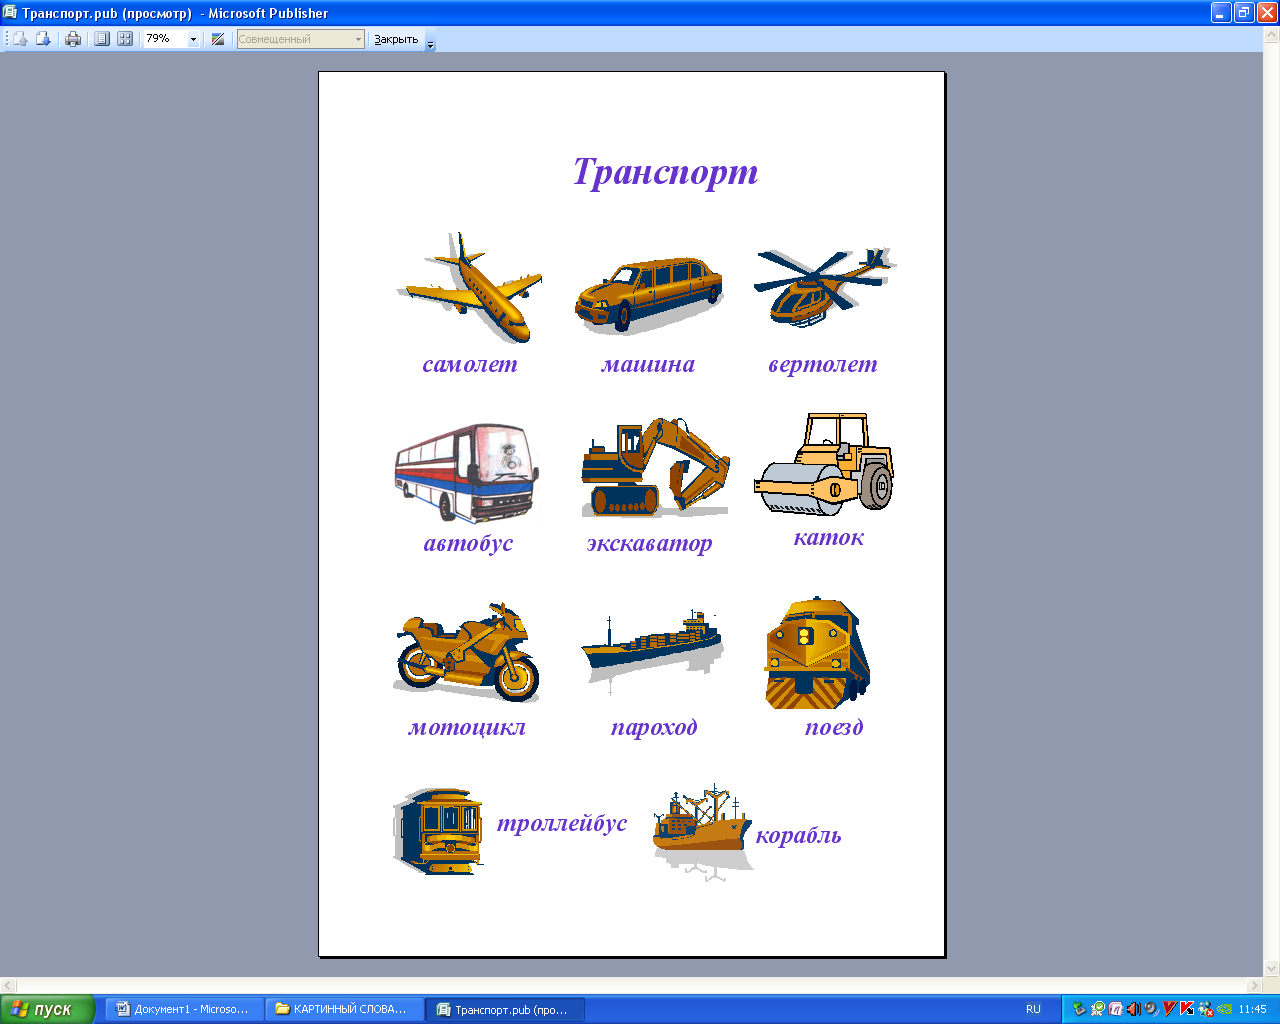Image resolution: width=1280 pixels, height=1024 pixels.
Task: Switch to 'Документ1 - Microso...' taskbar window
Action: pyautogui.click(x=185, y=1009)
